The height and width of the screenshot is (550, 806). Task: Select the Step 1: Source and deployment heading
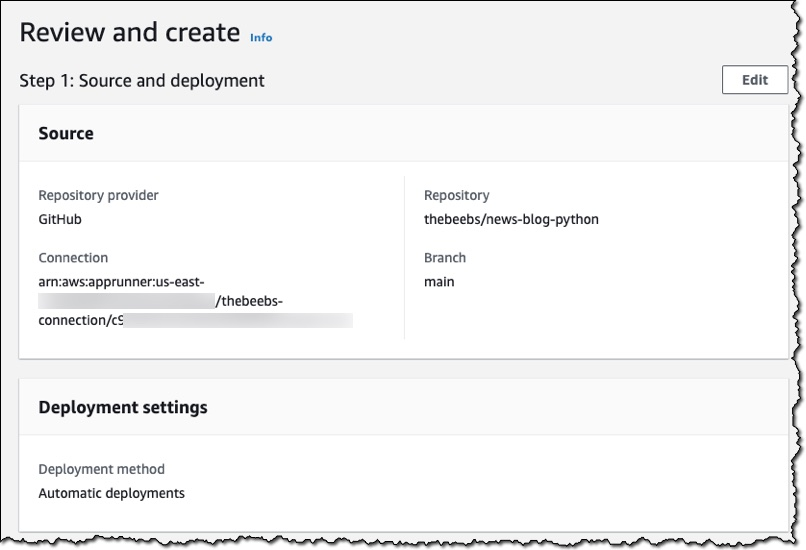click(x=142, y=81)
